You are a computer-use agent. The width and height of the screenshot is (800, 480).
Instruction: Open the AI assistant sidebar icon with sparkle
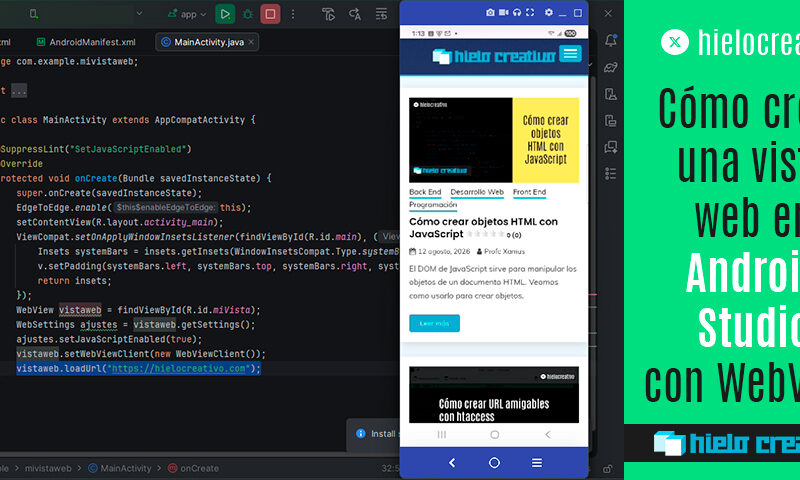(611, 147)
